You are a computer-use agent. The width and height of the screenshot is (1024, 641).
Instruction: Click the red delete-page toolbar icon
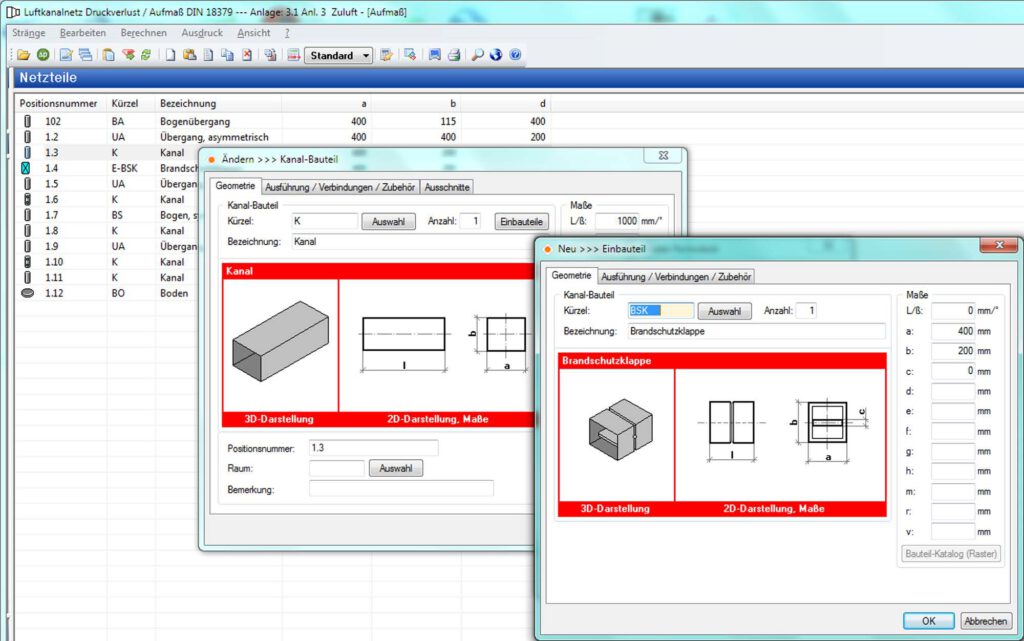(247, 55)
